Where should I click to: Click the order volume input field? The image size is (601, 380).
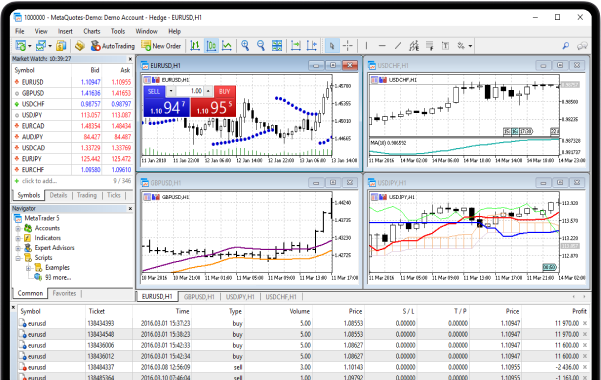189,91
